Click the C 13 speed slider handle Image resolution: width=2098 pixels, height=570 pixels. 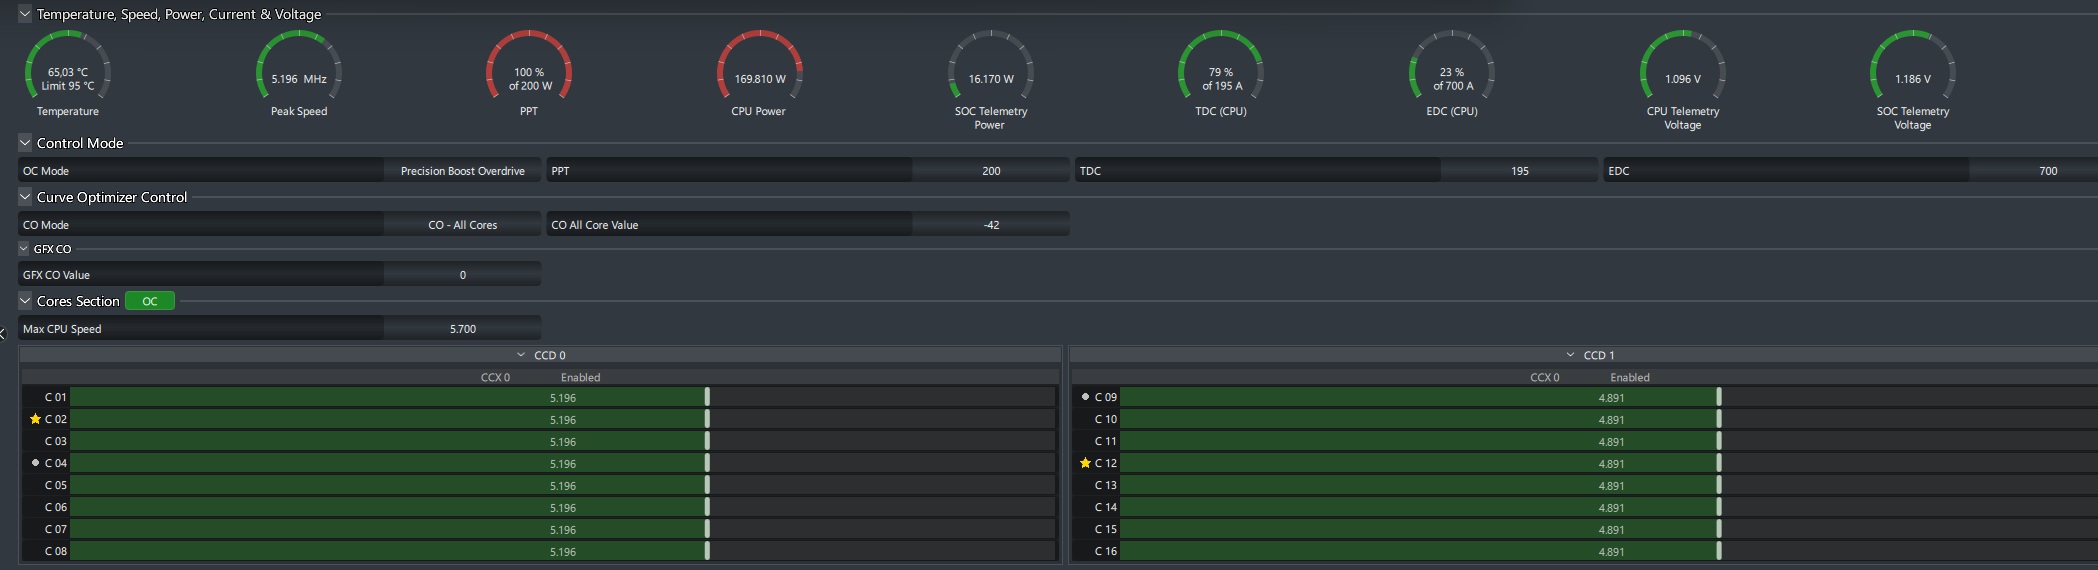1719,485
